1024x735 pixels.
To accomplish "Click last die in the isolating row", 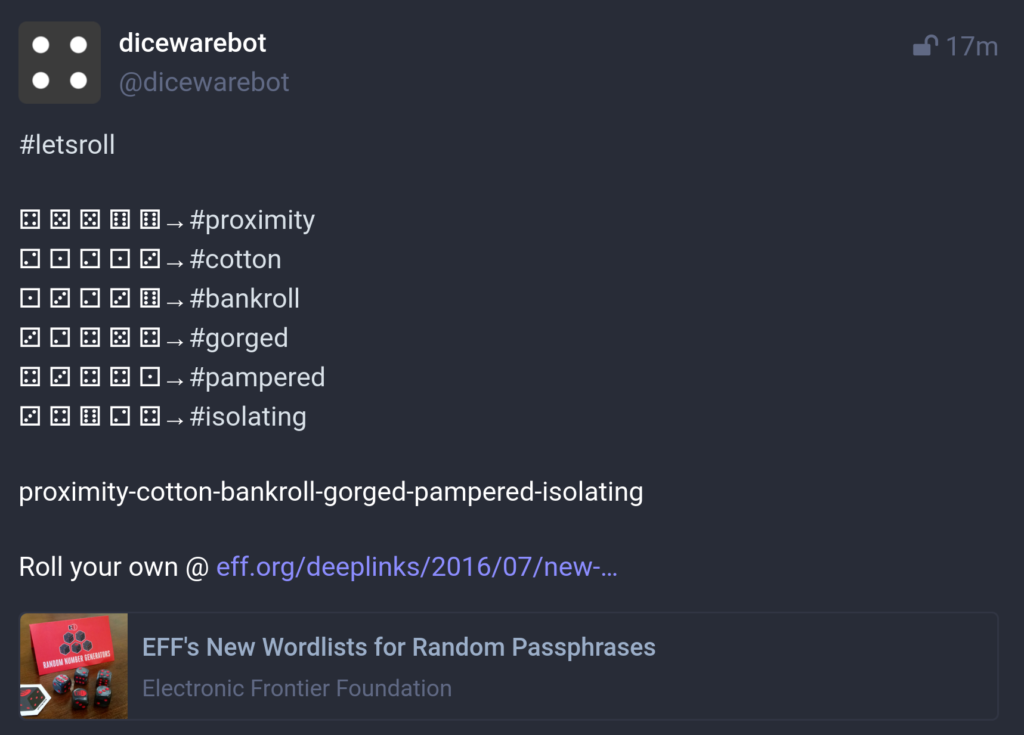I will [x=150, y=416].
